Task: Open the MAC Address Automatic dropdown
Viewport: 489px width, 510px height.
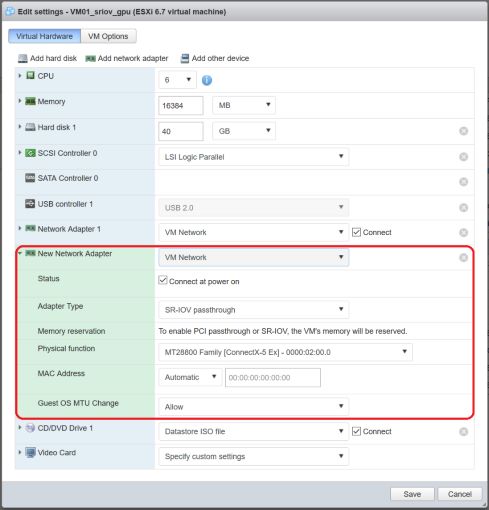Action: point(190,377)
